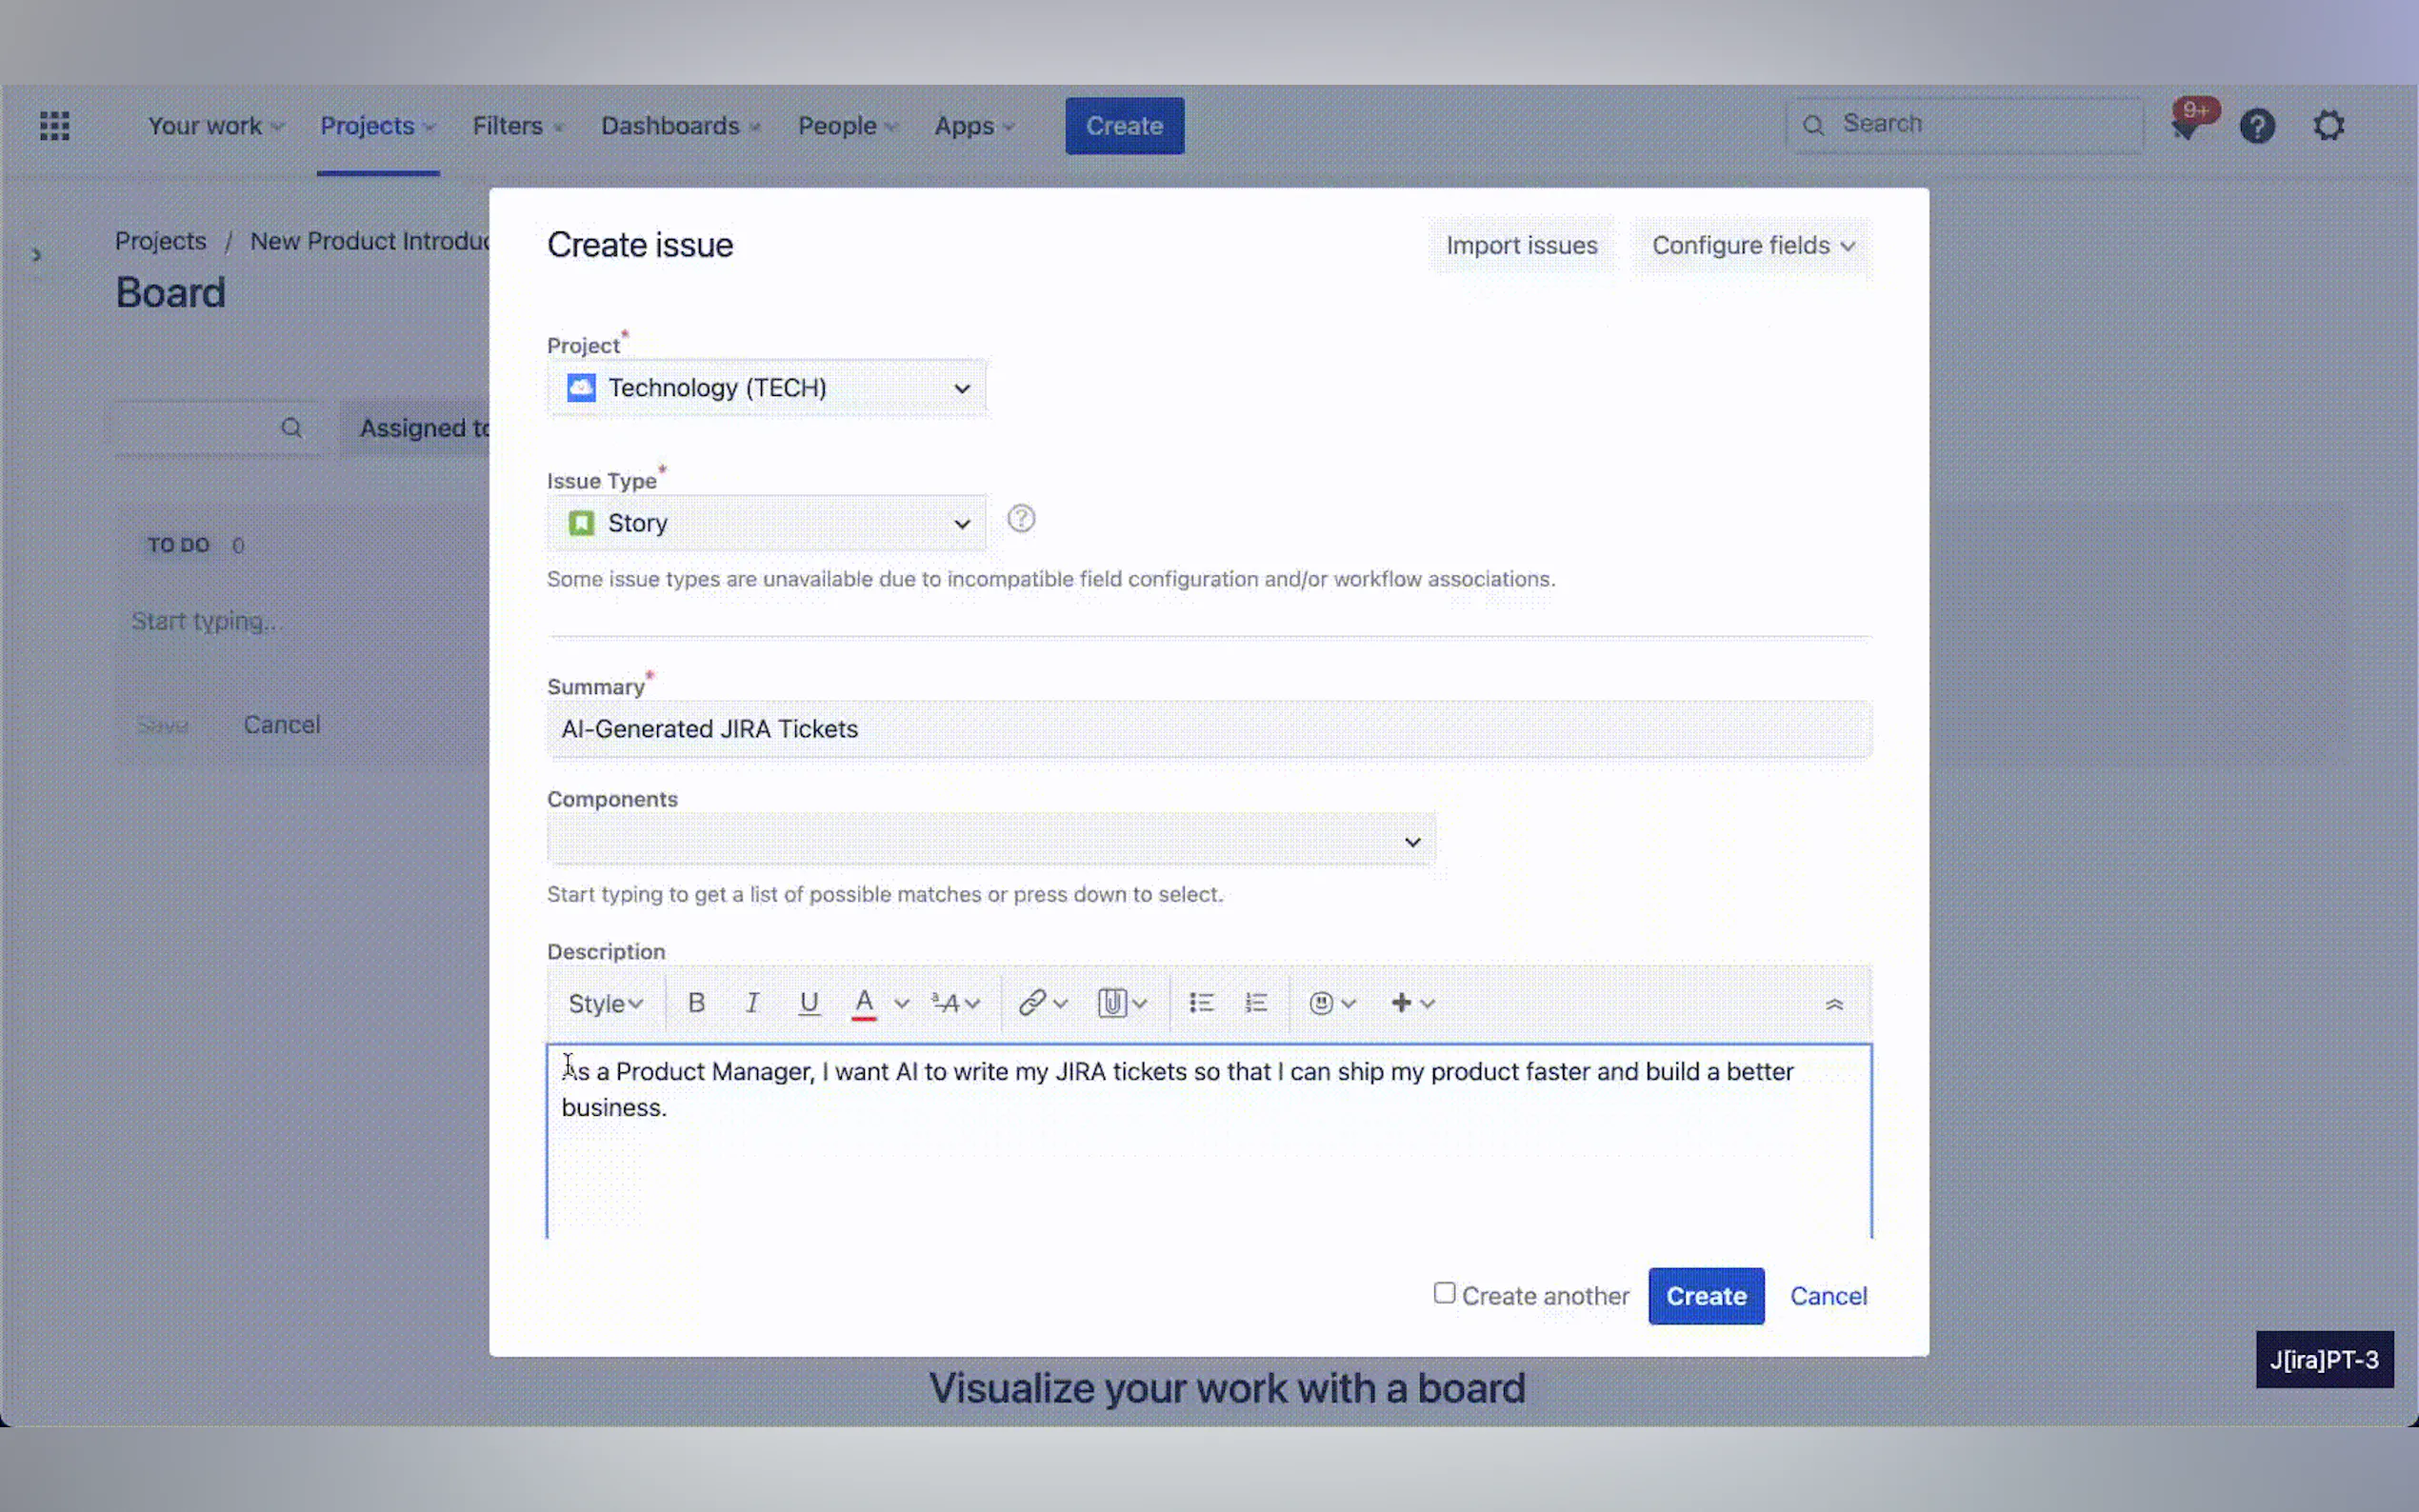This screenshot has height=1512, width=2419.
Task: Open the app switcher grid icon
Action: click(55, 126)
